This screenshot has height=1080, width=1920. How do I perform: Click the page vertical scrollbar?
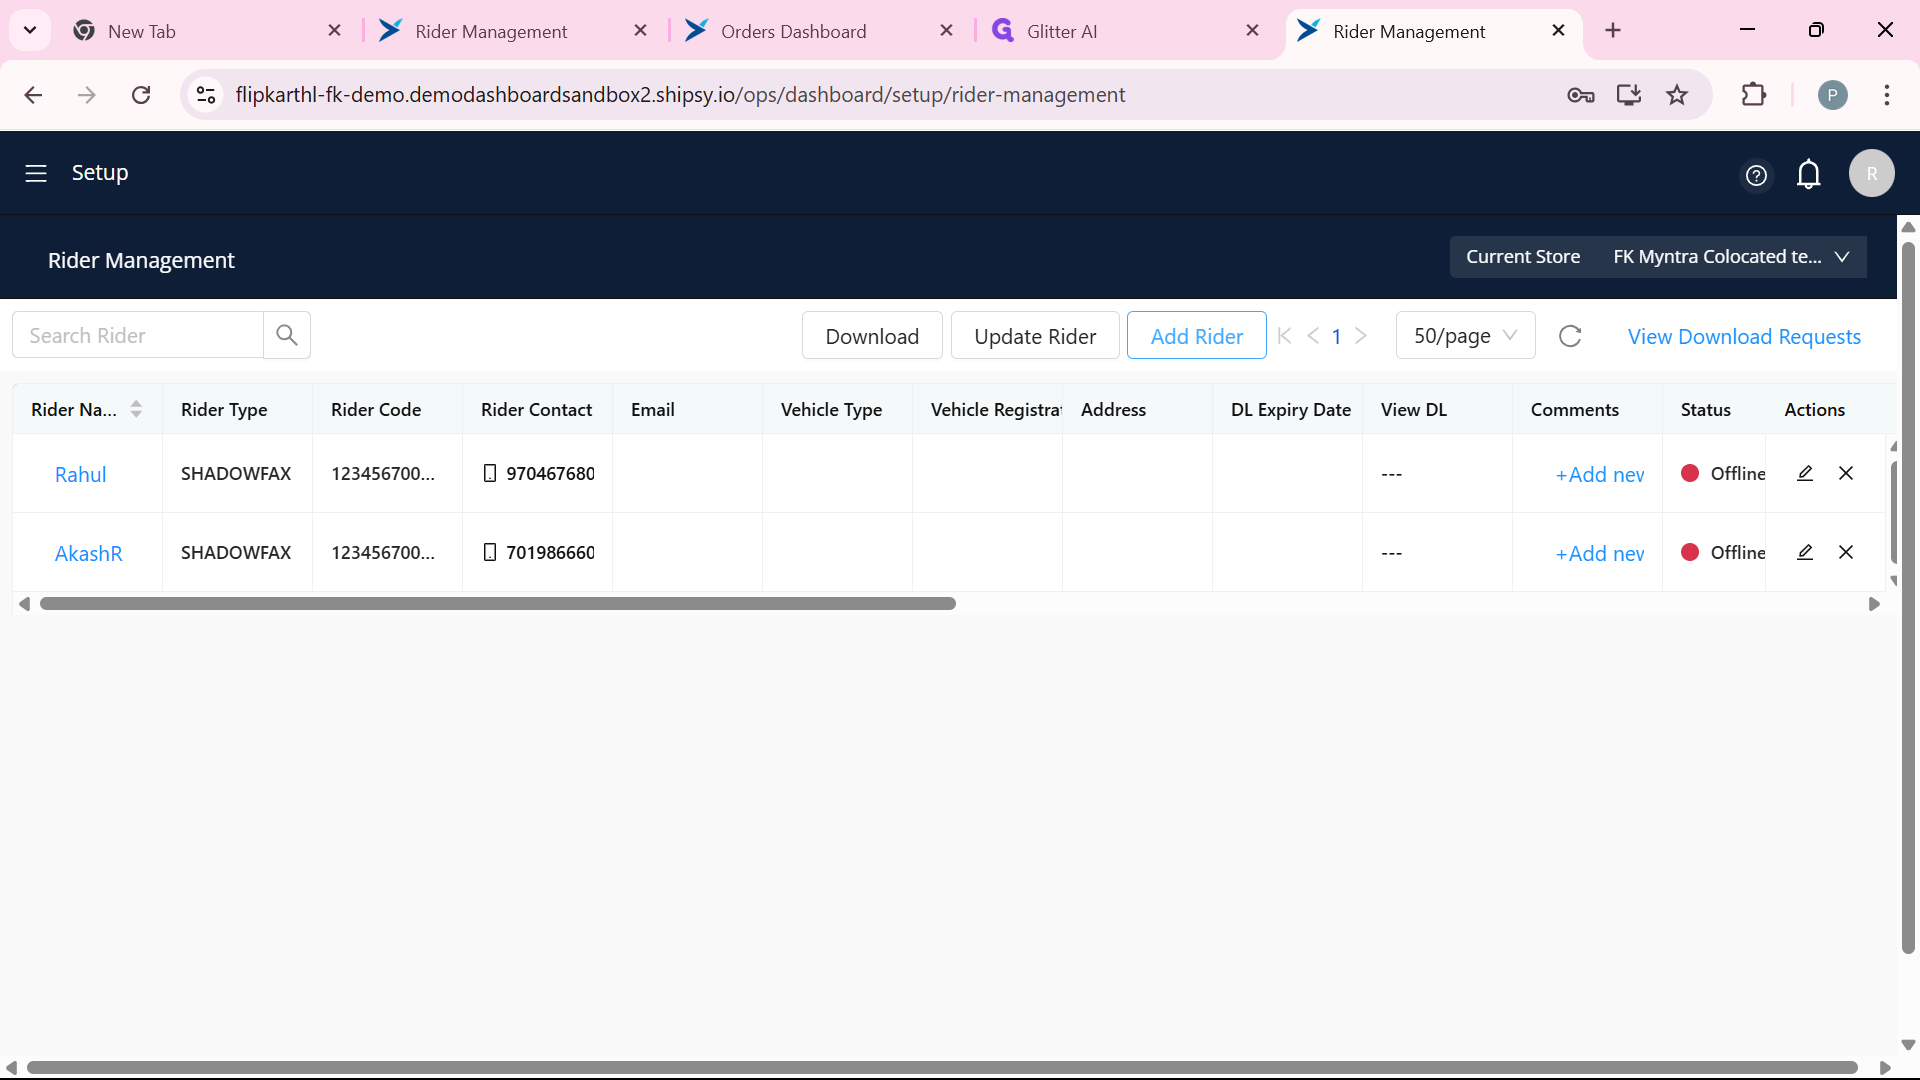coord(1908,598)
